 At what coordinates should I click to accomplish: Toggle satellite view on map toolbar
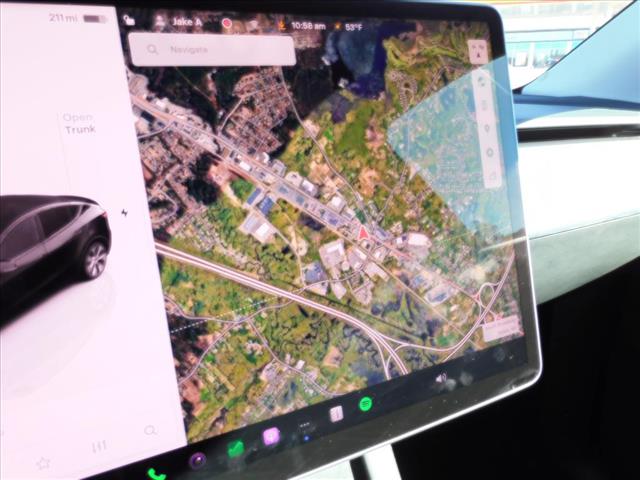point(482,81)
